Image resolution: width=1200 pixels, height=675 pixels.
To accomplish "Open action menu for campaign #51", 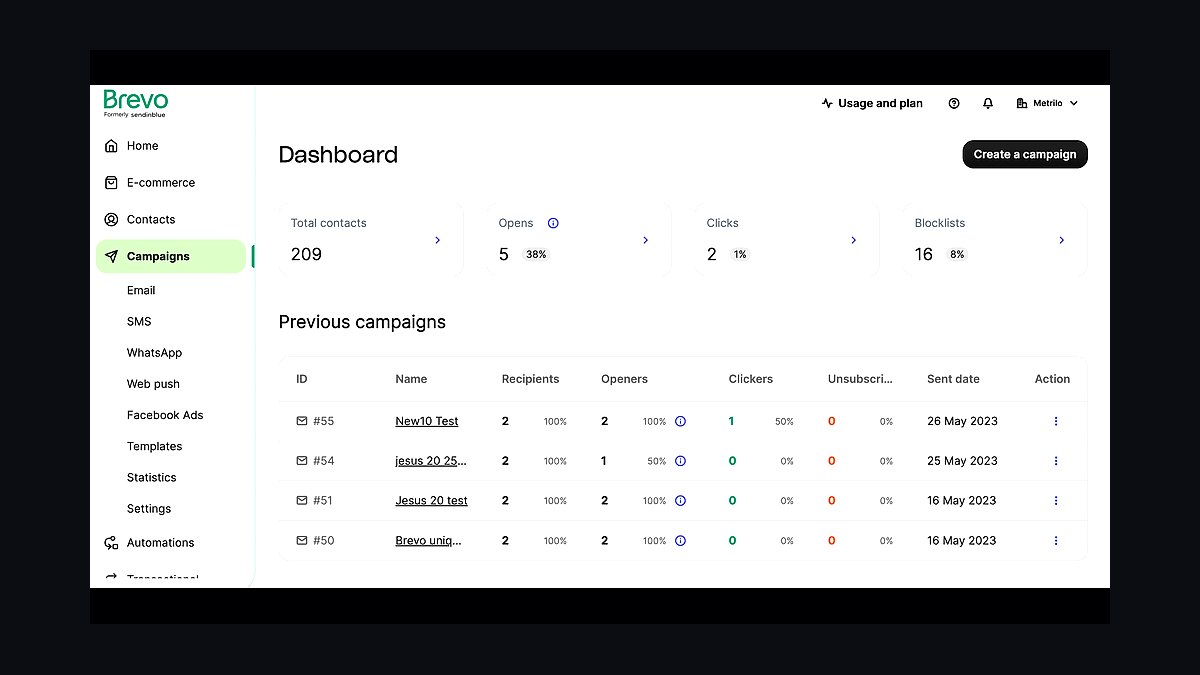I will (x=1056, y=500).
